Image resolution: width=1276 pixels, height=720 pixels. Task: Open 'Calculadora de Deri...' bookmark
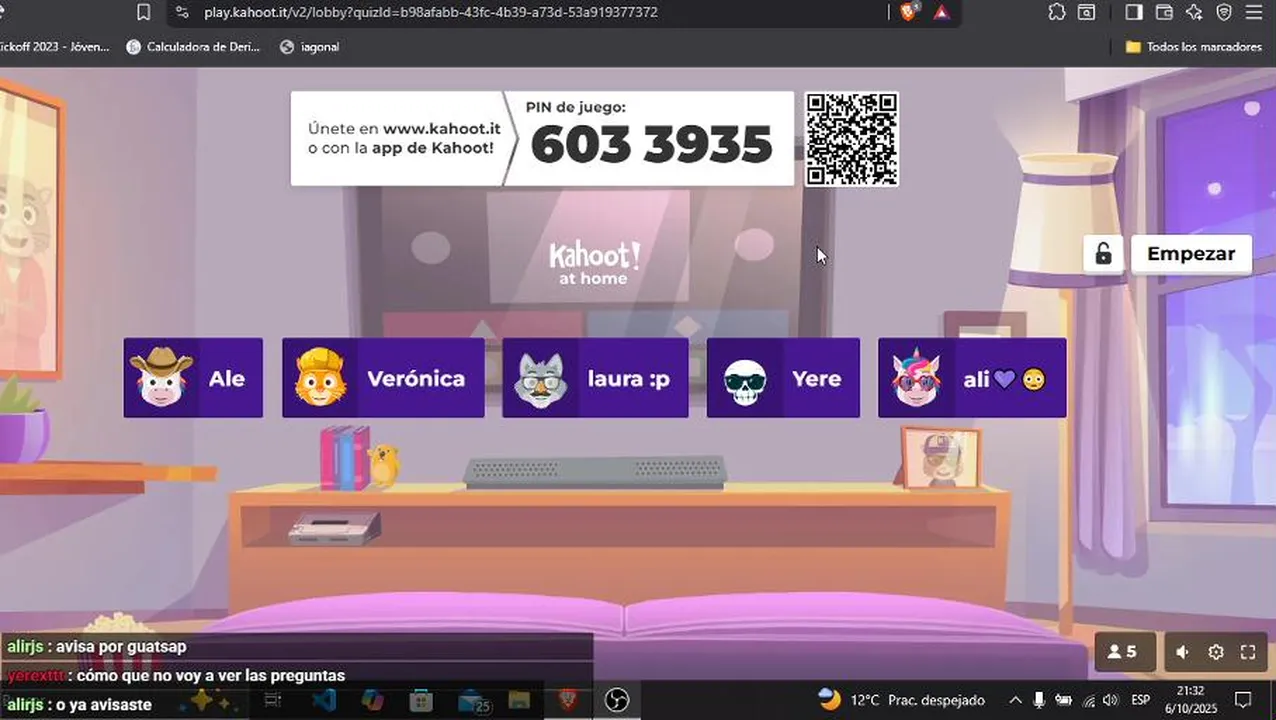(x=193, y=47)
